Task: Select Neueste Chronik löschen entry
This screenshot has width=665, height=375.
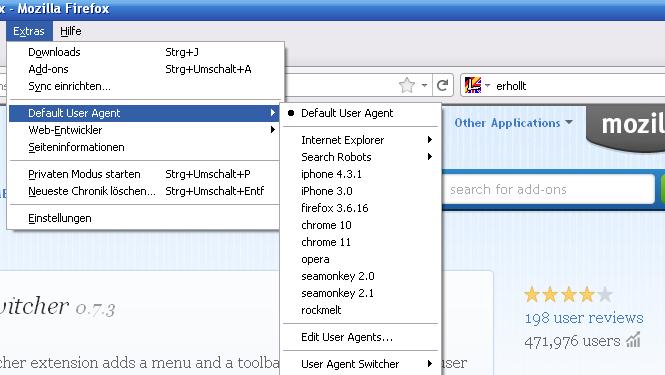Action: [143, 191]
